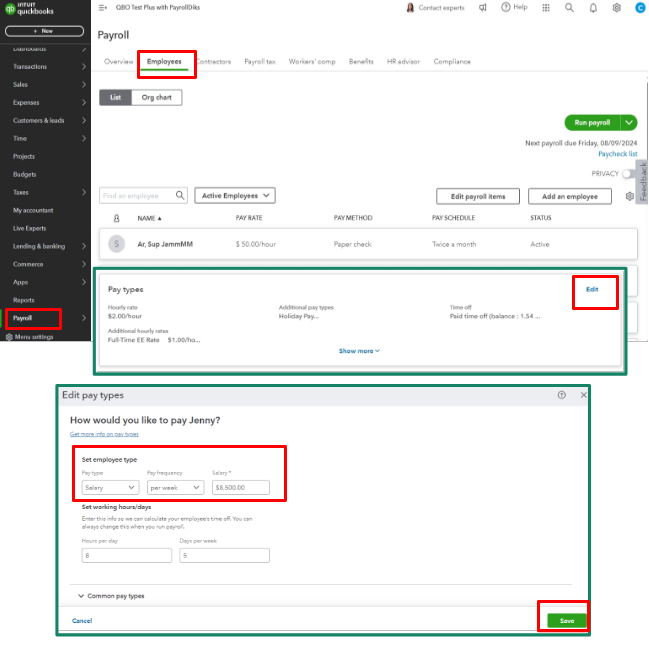Switch to Org chart view
Viewport: 649px width, 651px height.
(157, 98)
